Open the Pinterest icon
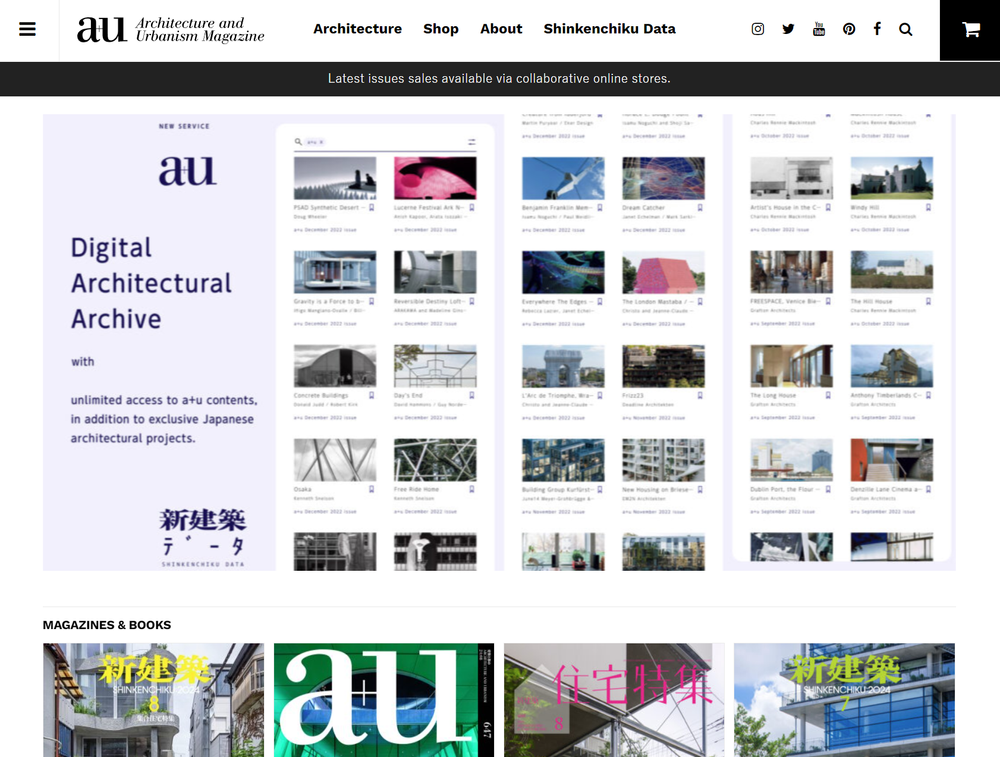The image size is (1000, 757). pos(849,29)
